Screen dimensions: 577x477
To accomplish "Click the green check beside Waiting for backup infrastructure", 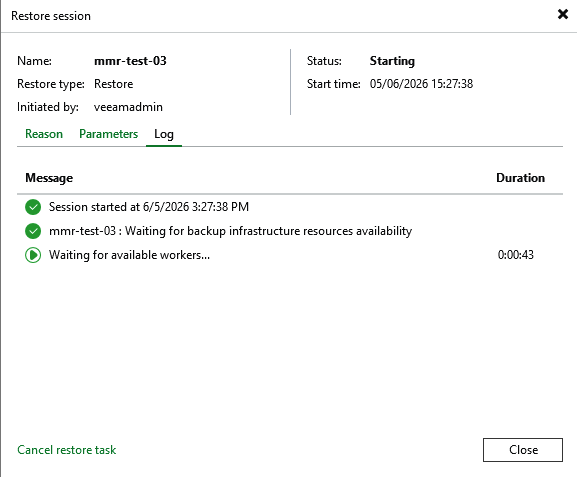I will click(x=33, y=231).
